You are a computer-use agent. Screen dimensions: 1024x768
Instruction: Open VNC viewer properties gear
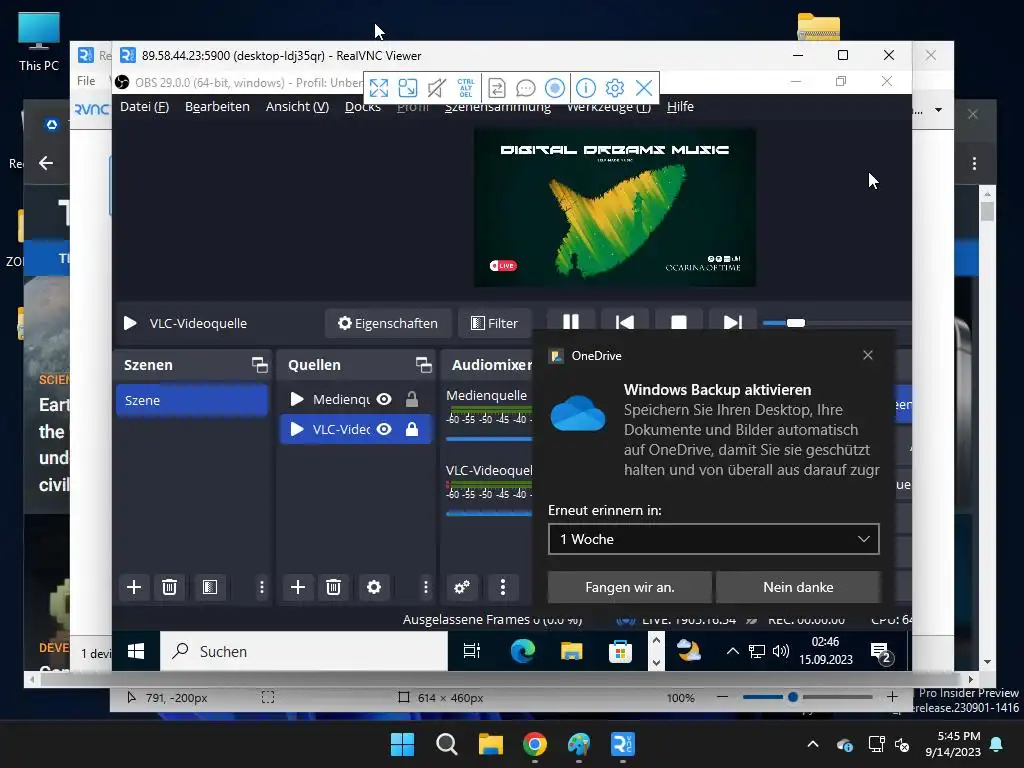click(x=615, y=88)
